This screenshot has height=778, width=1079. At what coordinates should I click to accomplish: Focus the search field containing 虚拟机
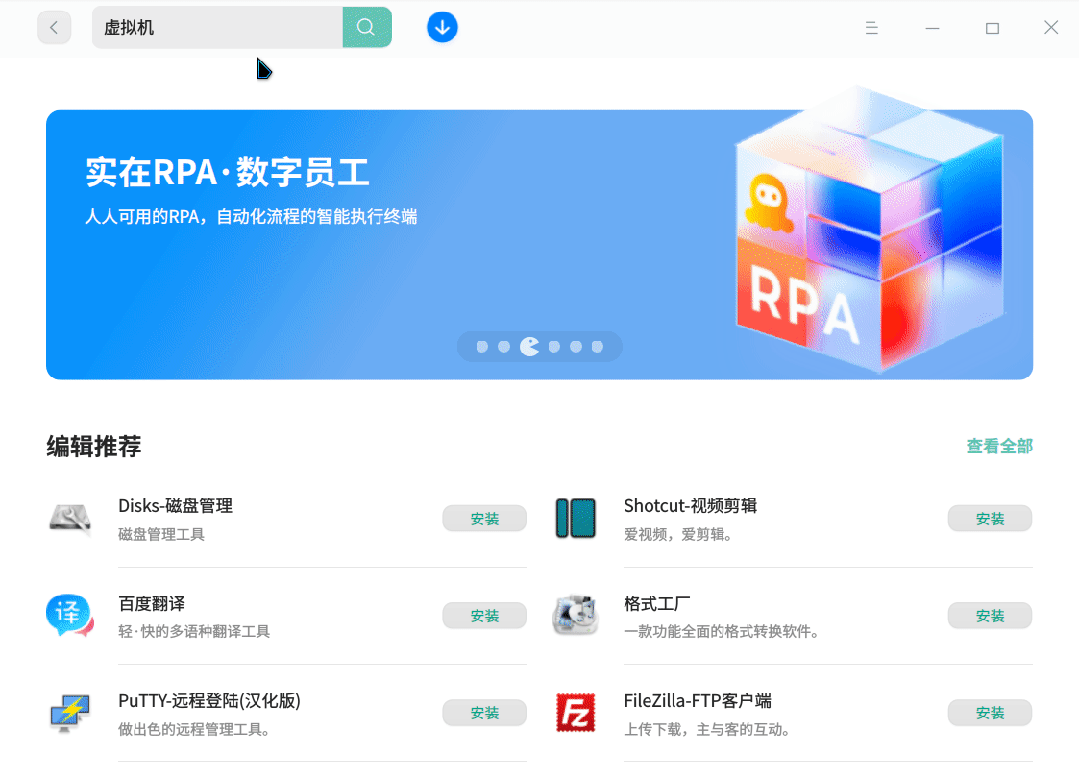coord(217,28)
